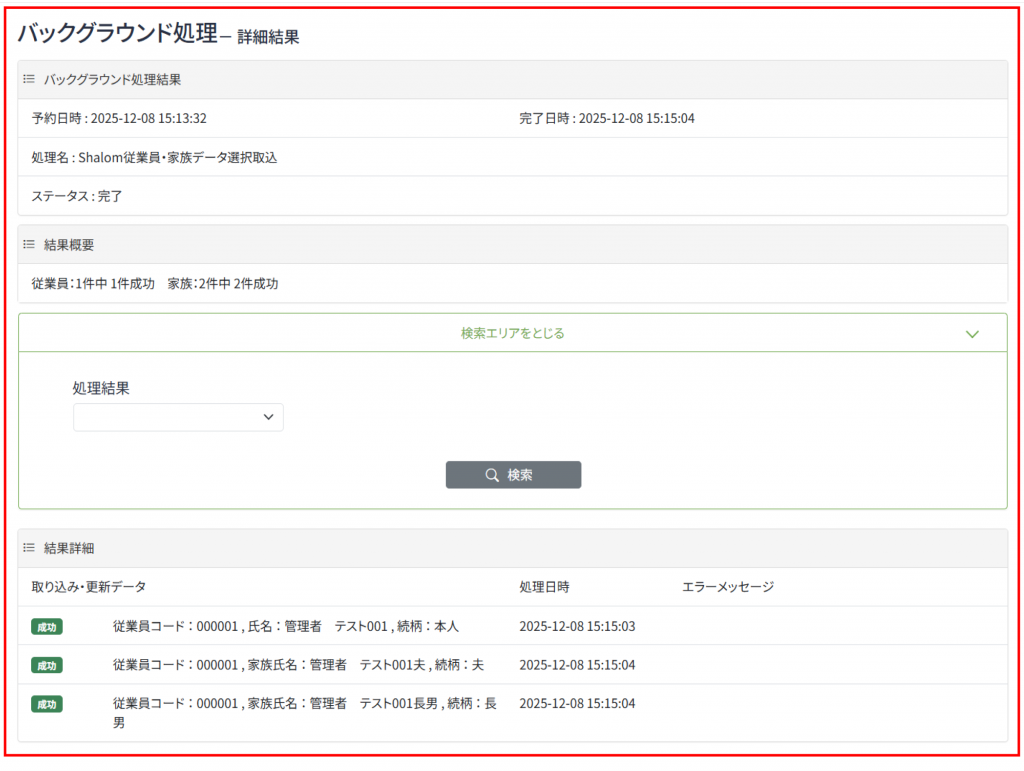This screenshot has width=1024, height=771.
Task: Click 成功 badge on the 続柄：本人 row
Action: (47, 627)
